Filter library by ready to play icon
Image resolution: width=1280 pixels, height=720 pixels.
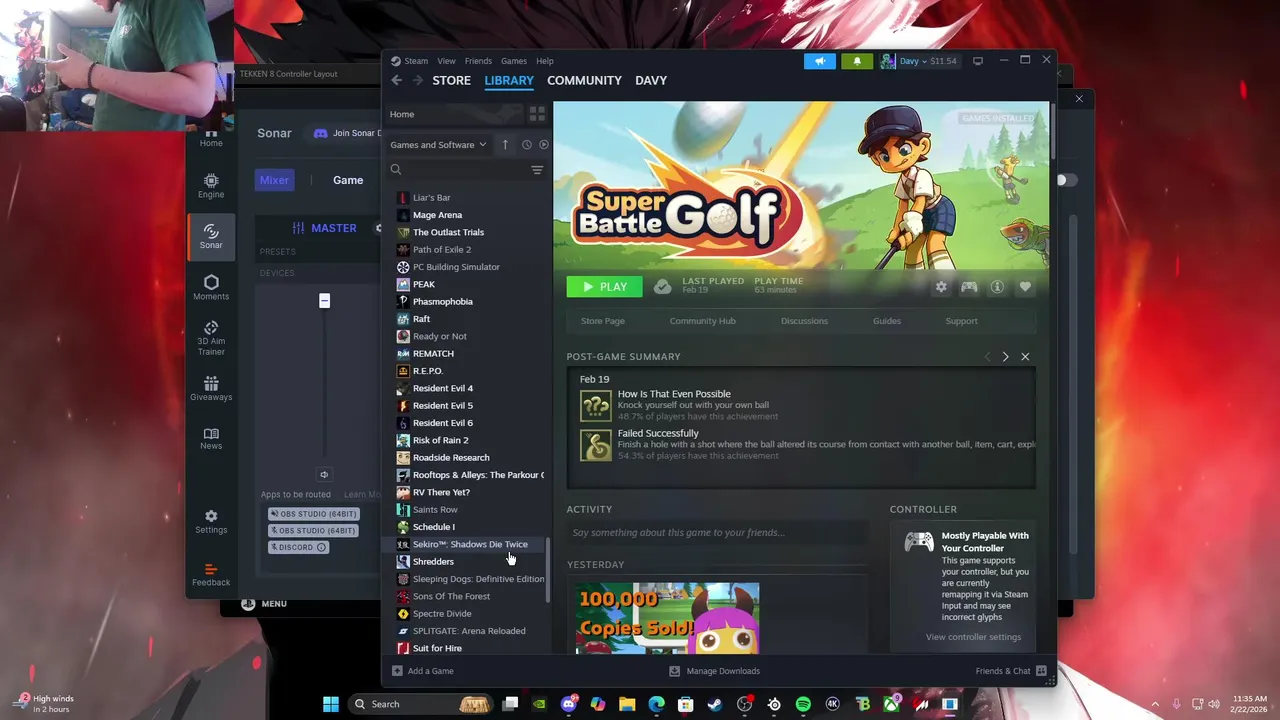tap(544, 145)
